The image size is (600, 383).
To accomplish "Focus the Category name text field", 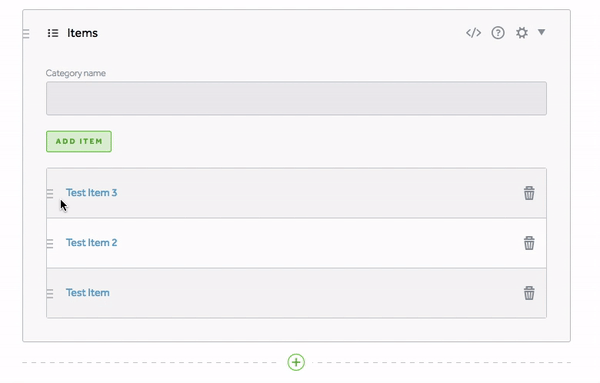I will 297,98.
